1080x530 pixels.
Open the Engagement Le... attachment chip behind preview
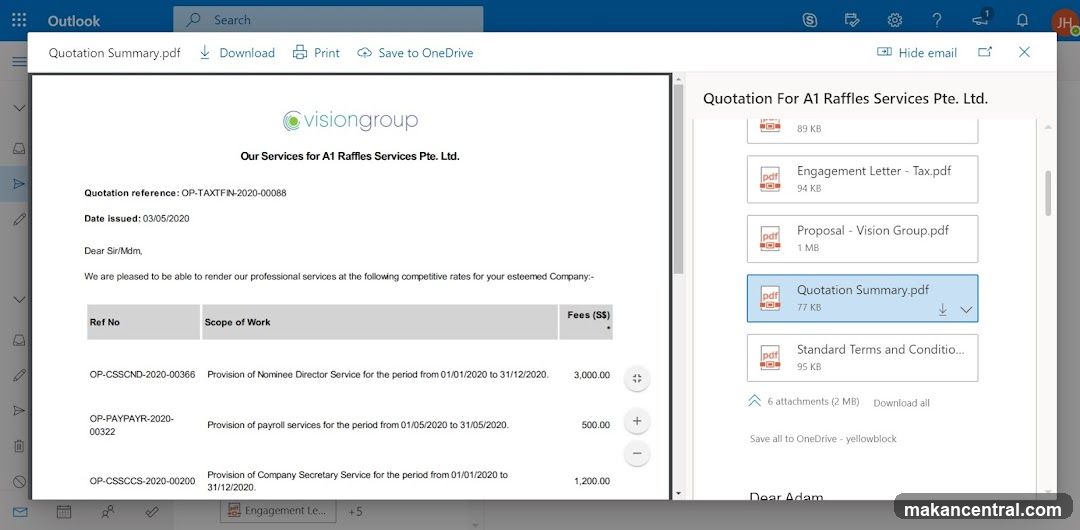coord(278,511)
